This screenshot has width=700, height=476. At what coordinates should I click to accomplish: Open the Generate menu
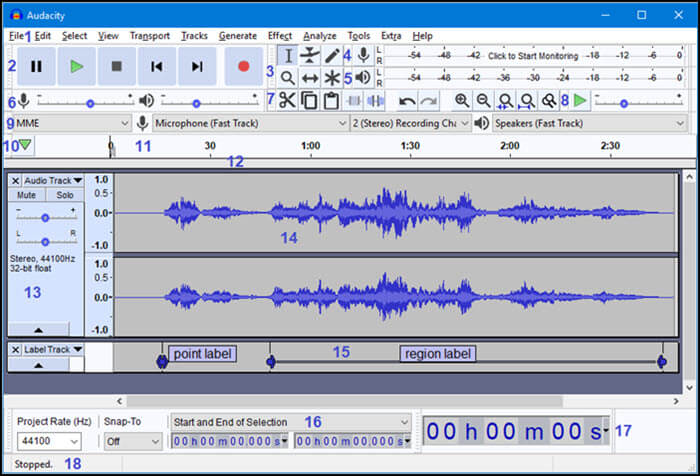point(237,36)
